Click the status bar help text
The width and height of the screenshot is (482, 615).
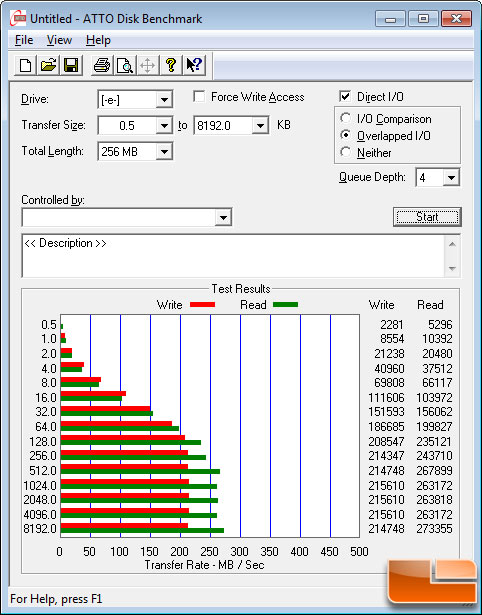click(56, 599)
